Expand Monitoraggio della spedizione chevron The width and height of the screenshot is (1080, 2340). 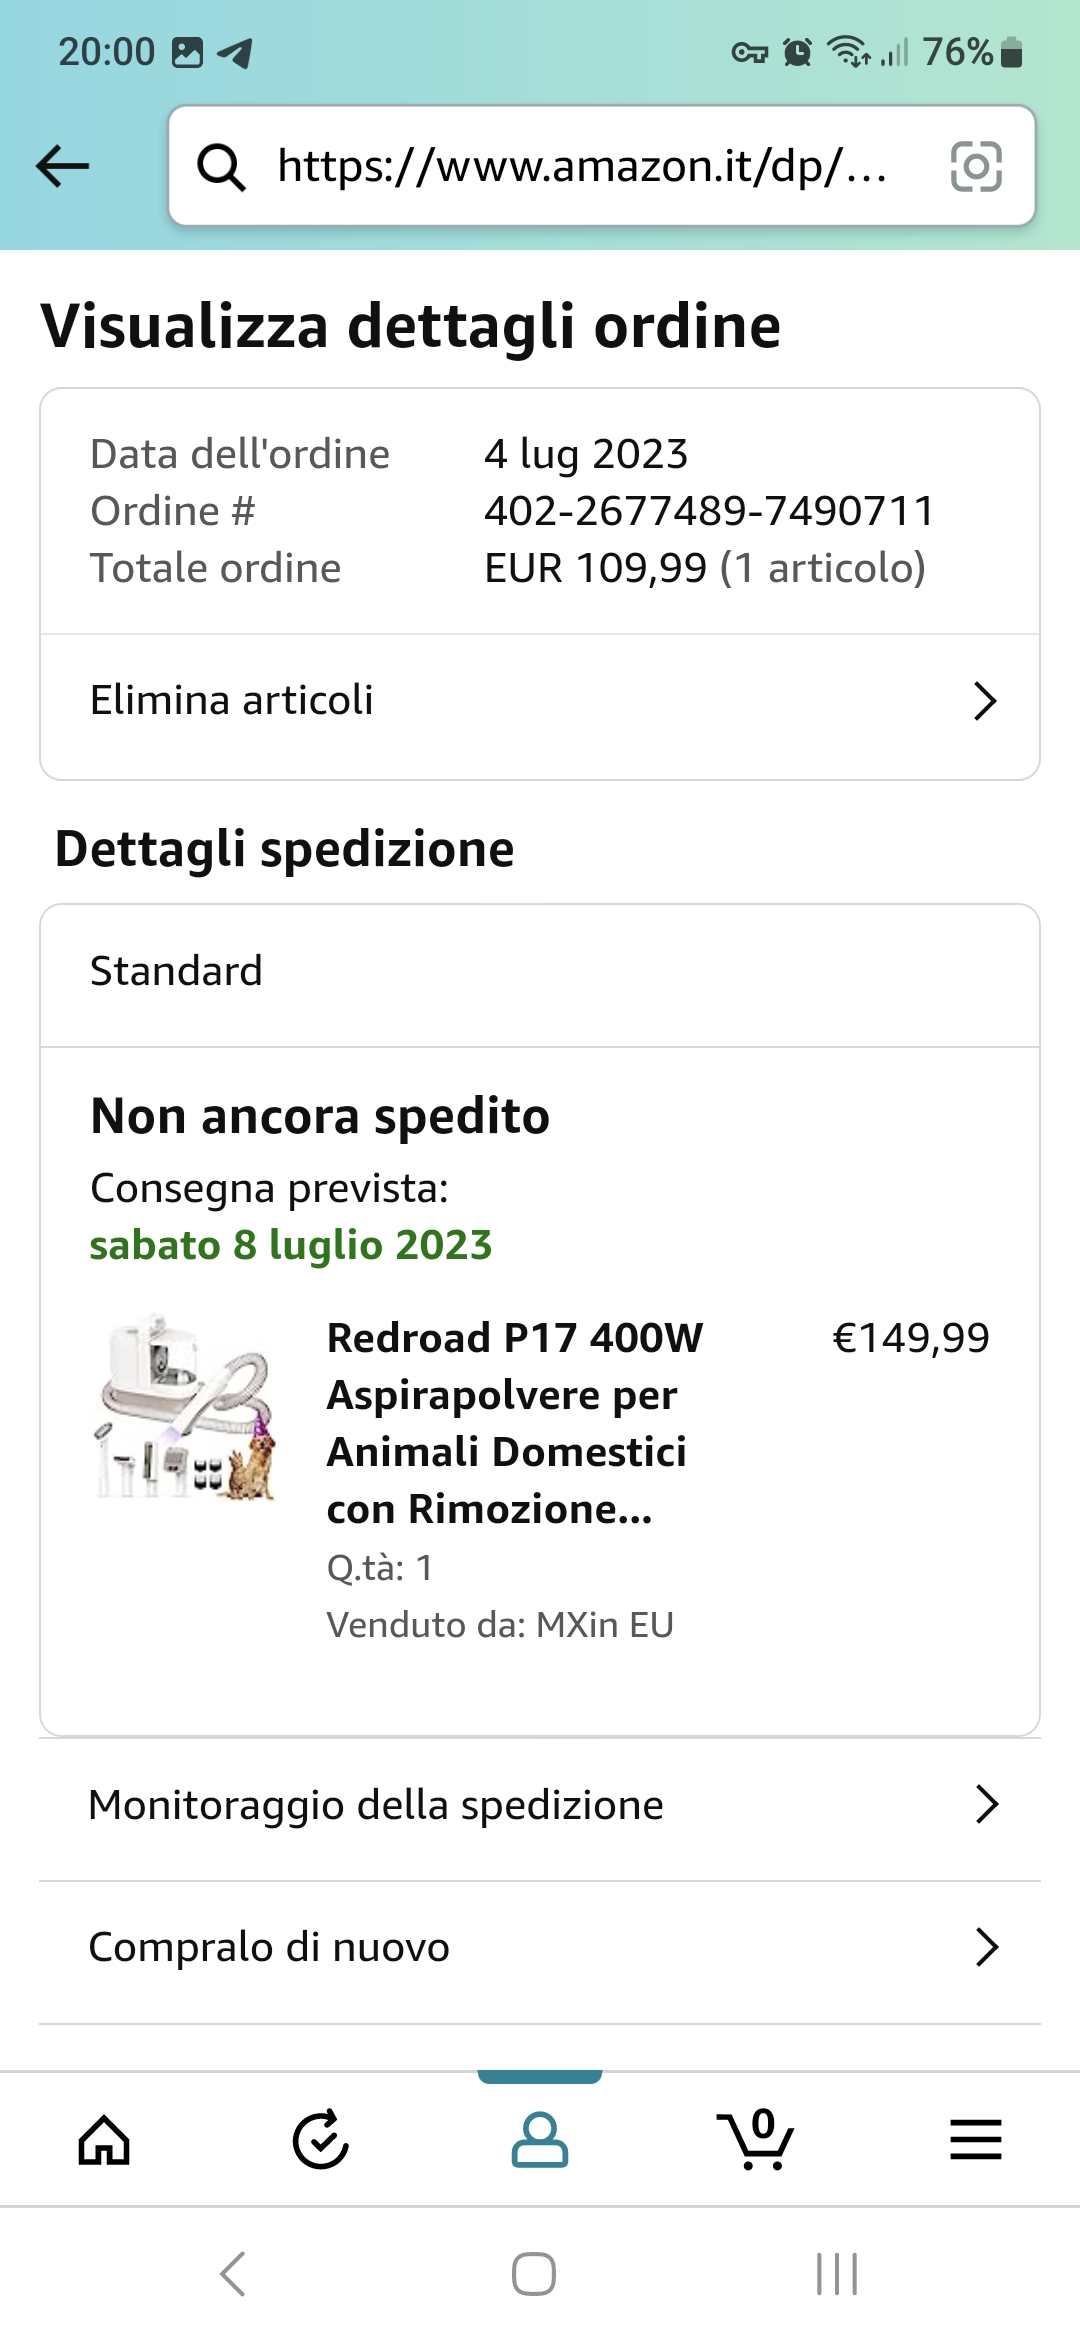tap(987, 1805)
